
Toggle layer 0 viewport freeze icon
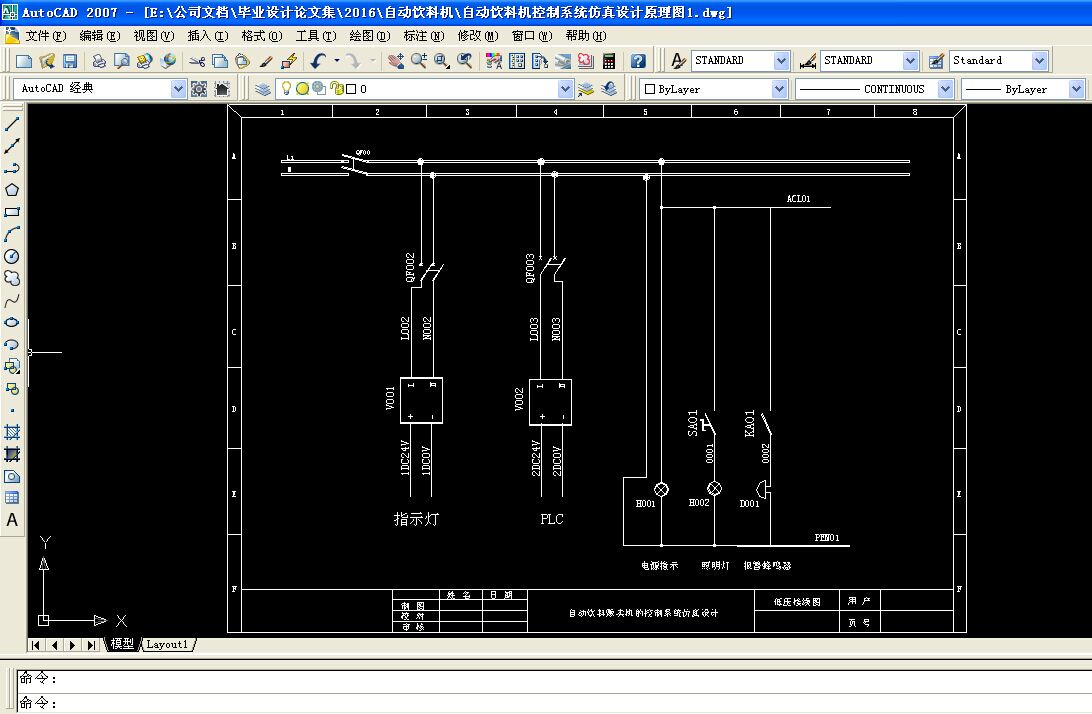[320, 88]
